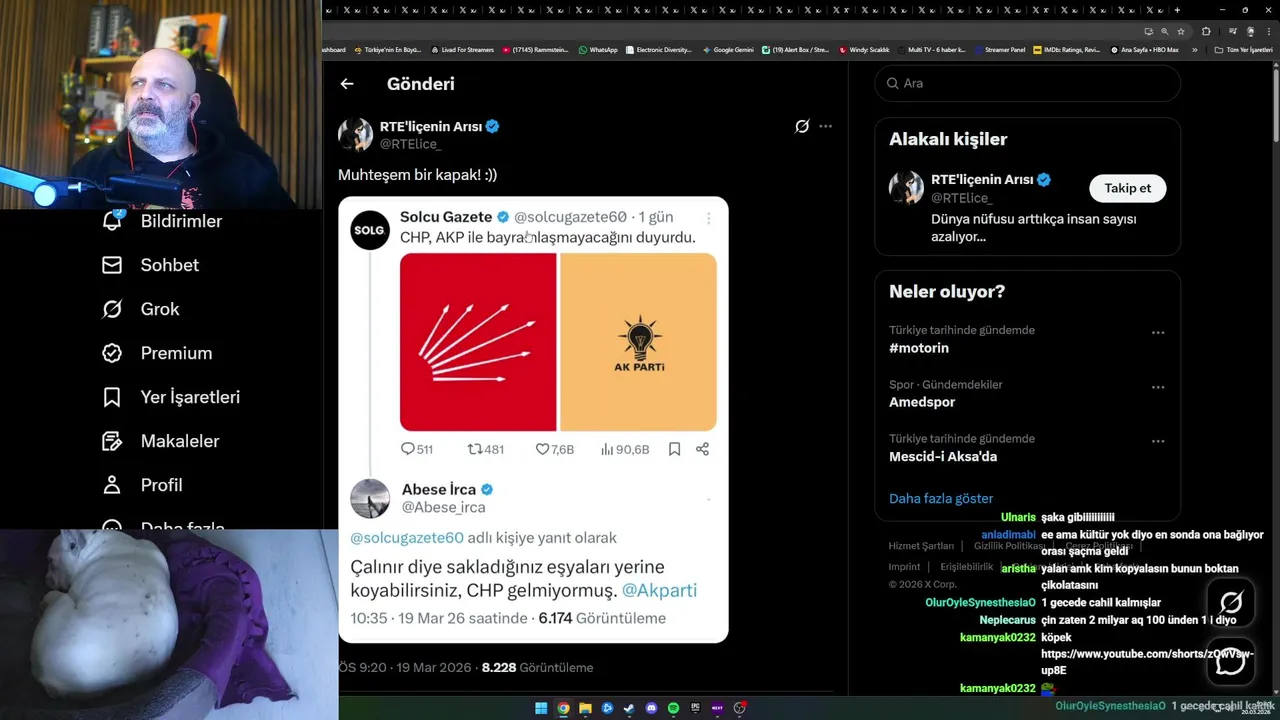Click the share icon on the quoted tweet
Image resolution: width=1280 pixels, height=720 pixels.
click(x=702, y=449)
